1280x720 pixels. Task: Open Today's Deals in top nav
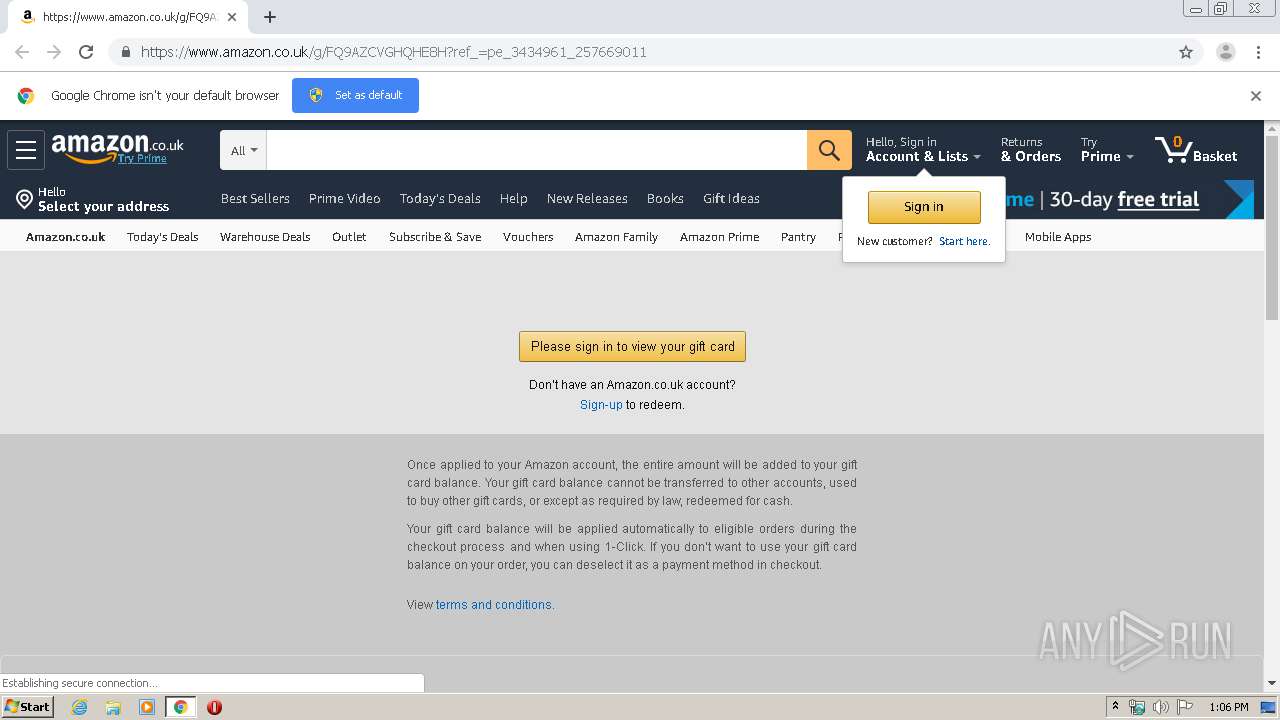tap(440, 199)
